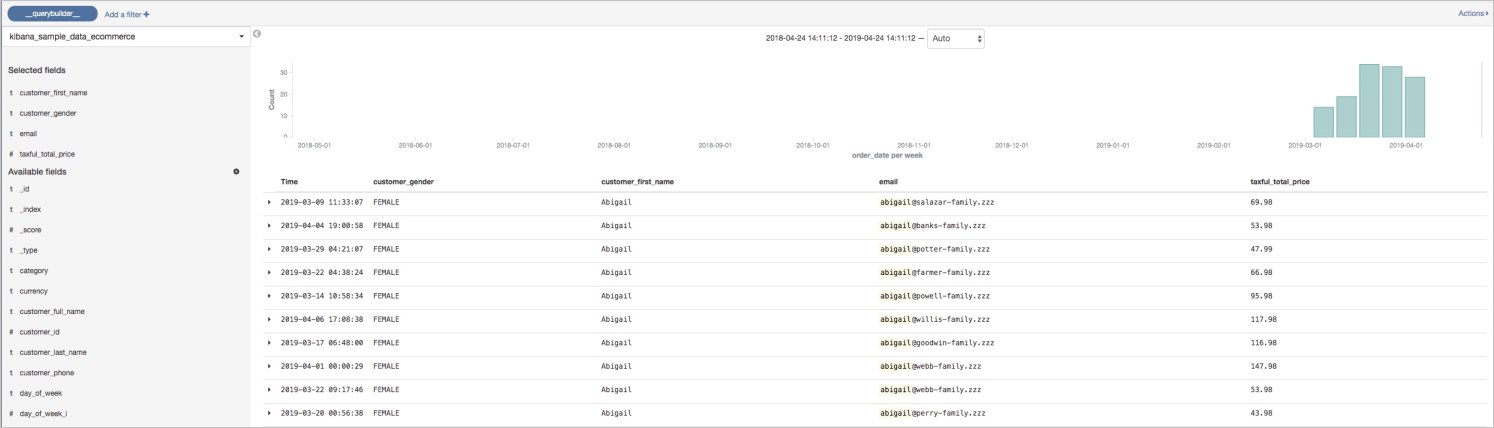The width and height of the screenshot is (1494, 428).
Task: Click email abigail@goodwin-family.zzz
Action: 937,342
